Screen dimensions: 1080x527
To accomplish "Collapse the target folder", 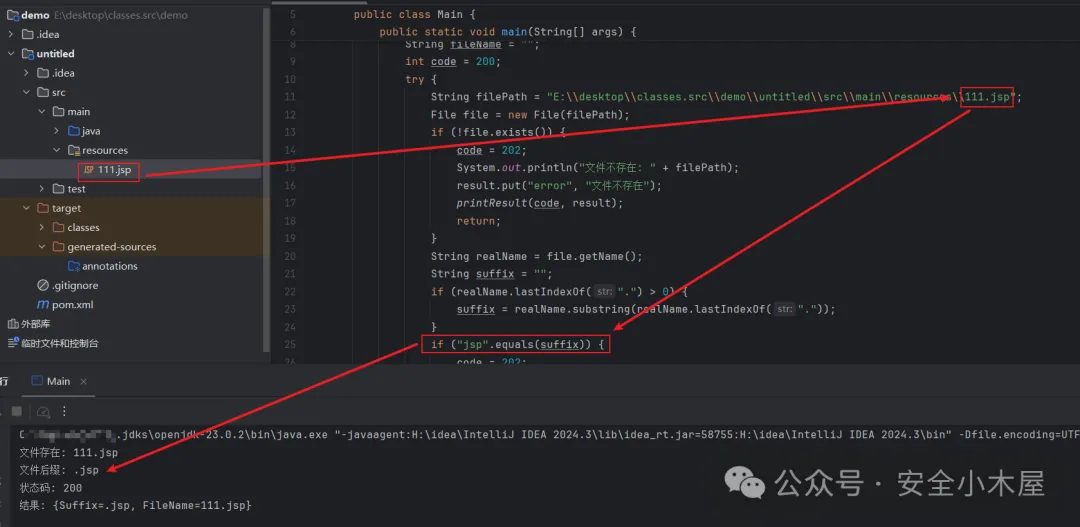I will click(26, 208).
